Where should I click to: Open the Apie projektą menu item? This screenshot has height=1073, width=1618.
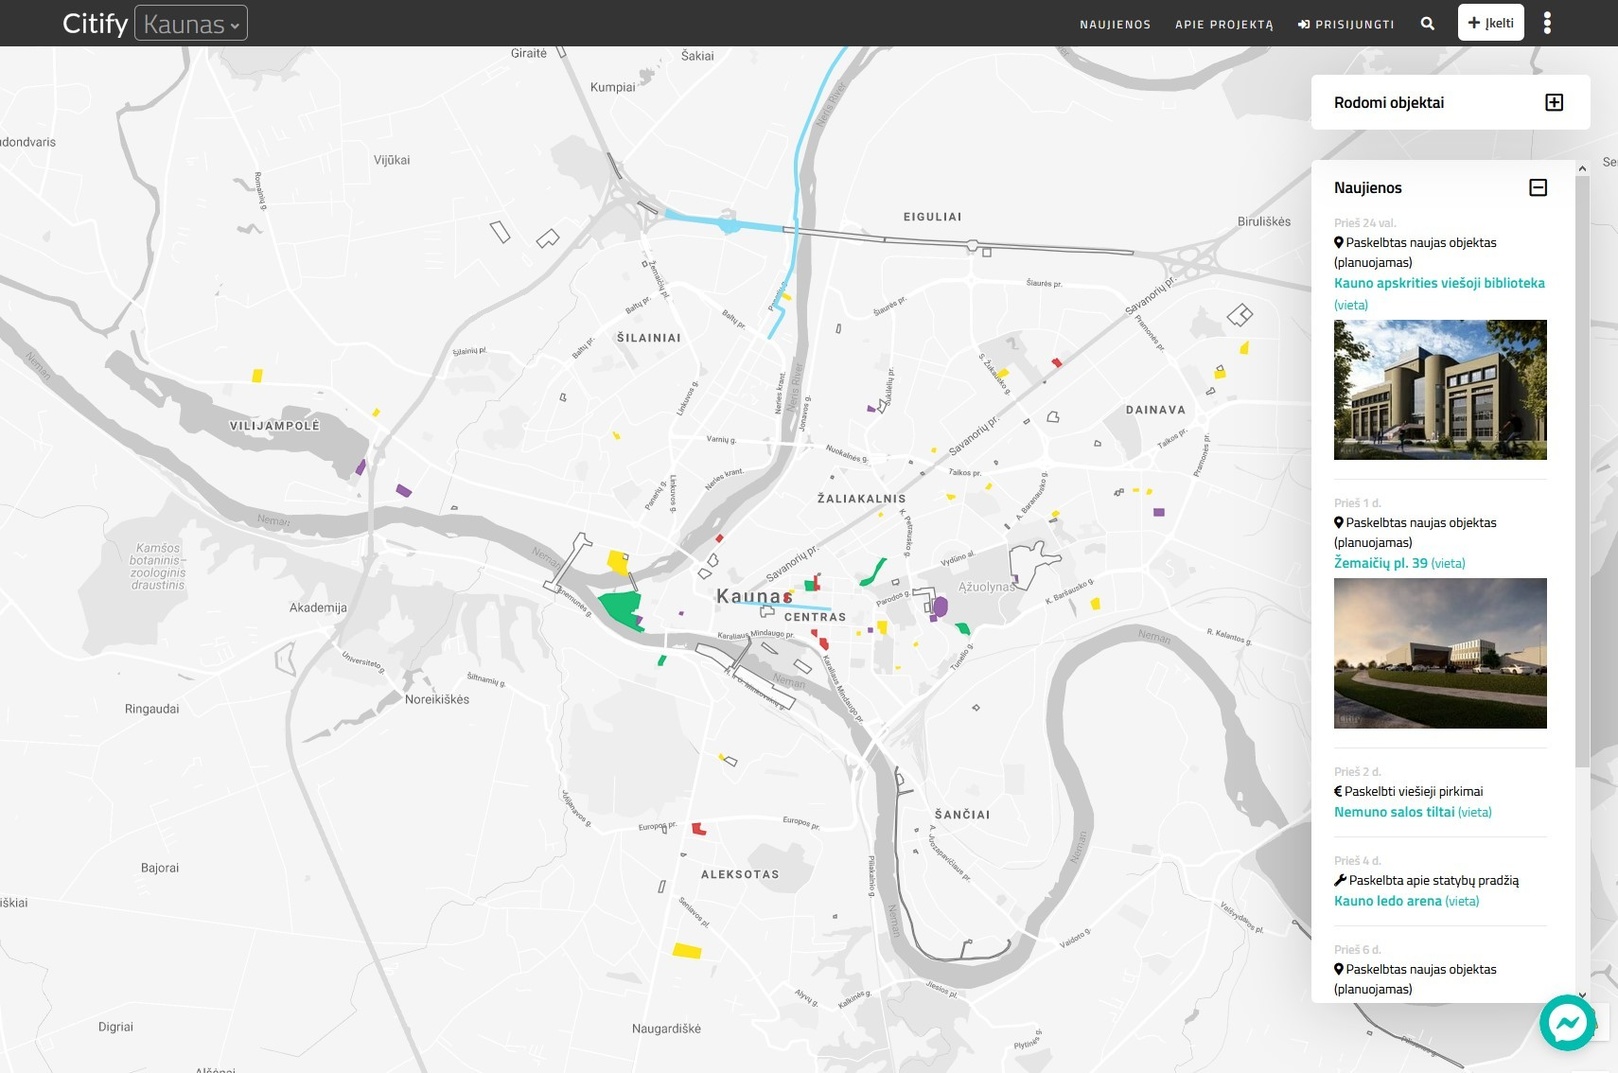(x=1224, y=24)
